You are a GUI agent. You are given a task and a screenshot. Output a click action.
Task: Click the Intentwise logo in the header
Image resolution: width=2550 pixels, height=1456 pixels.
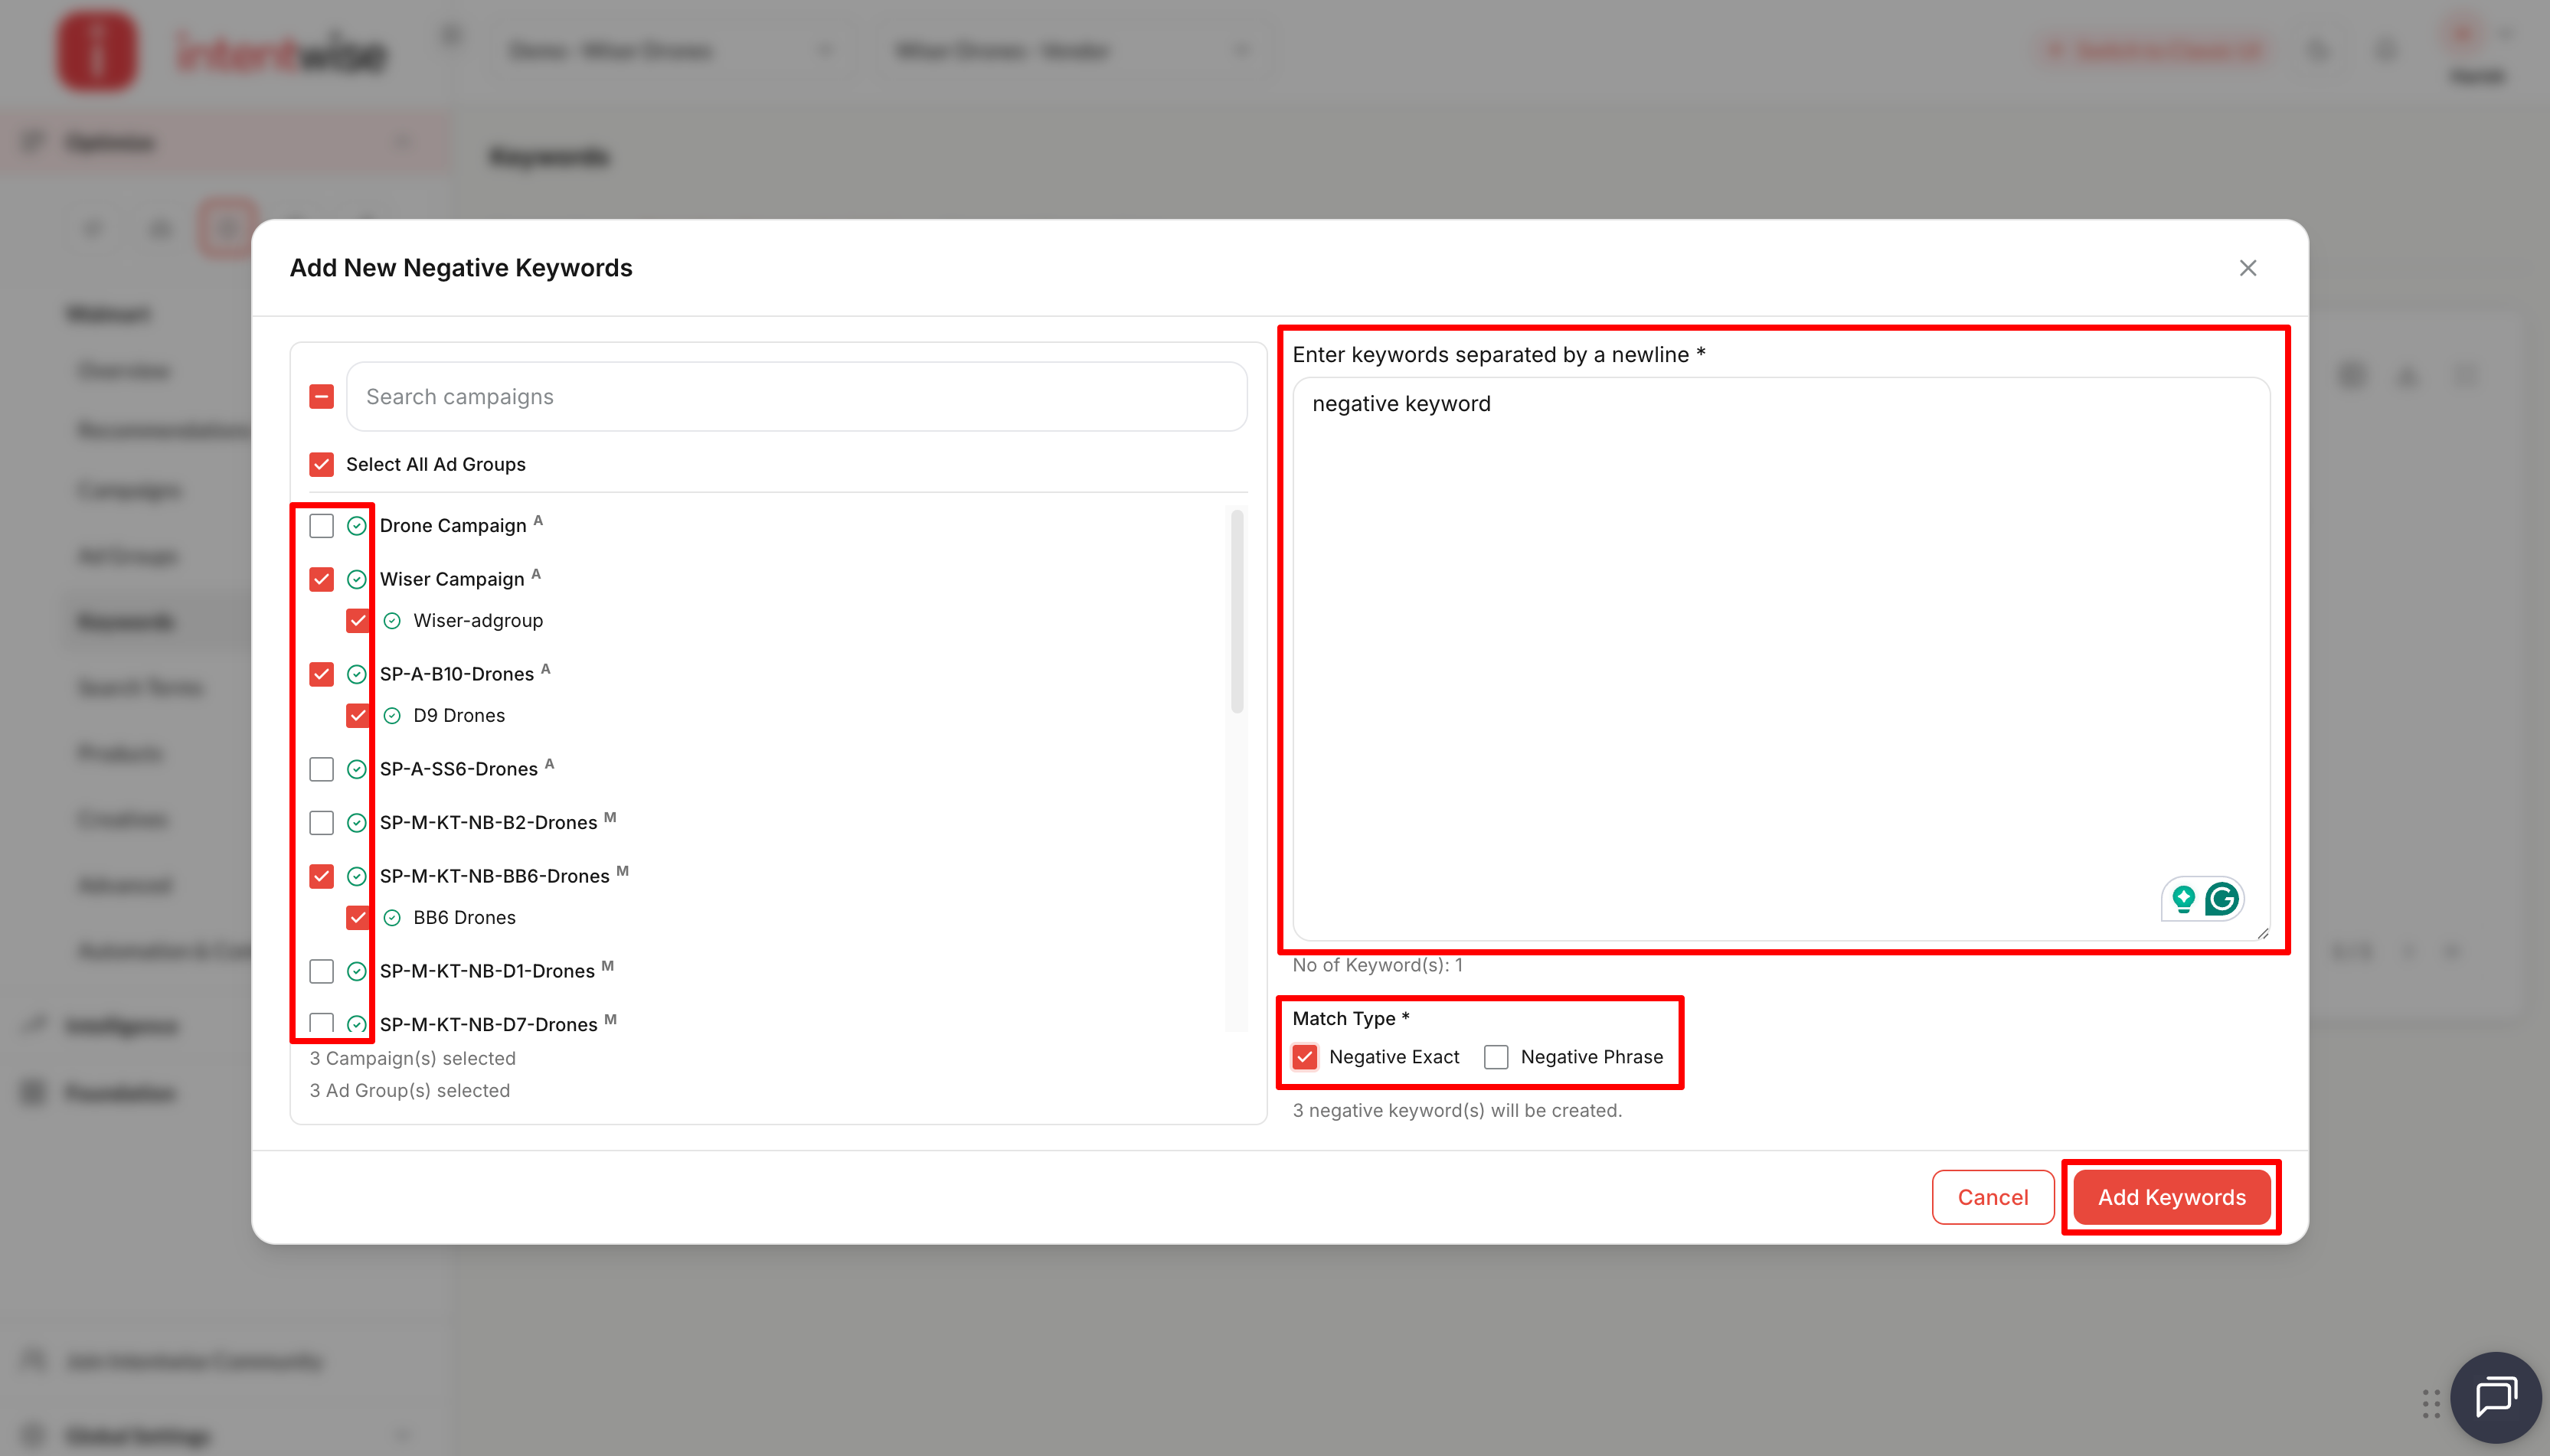pyautogui.click(x=222, y=51)
